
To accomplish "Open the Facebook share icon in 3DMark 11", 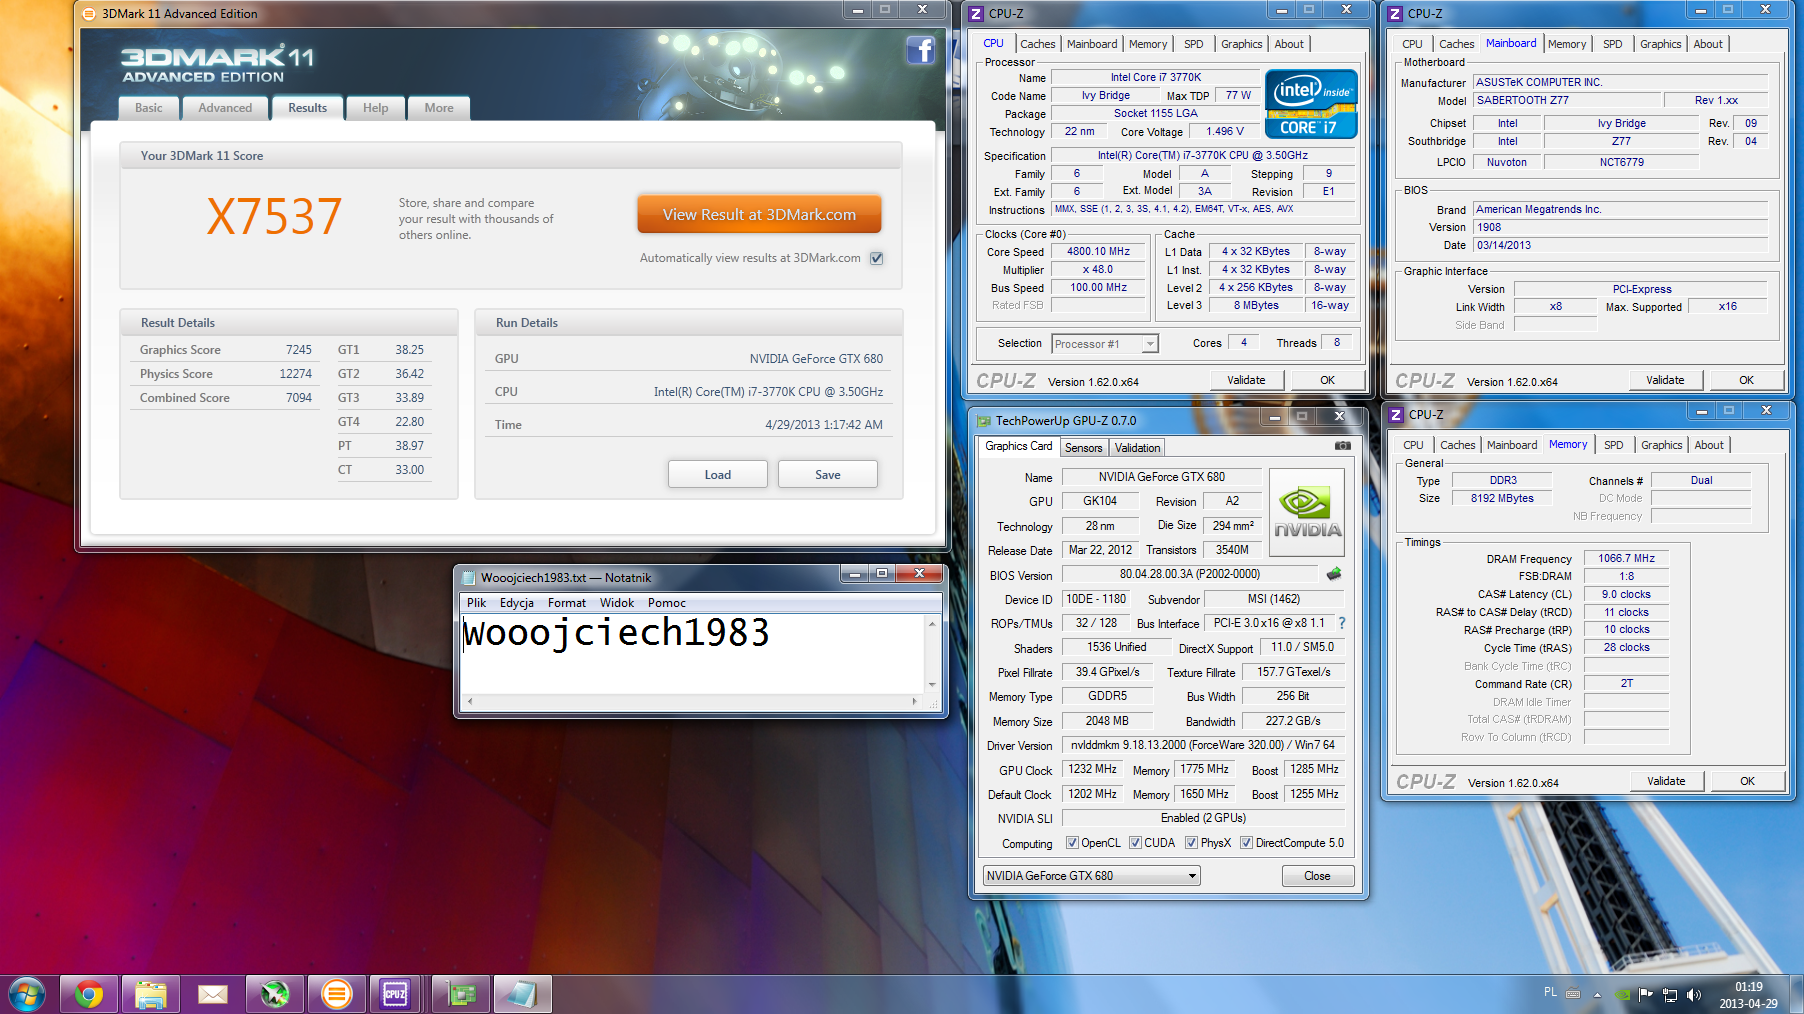I will pos(920,50).
